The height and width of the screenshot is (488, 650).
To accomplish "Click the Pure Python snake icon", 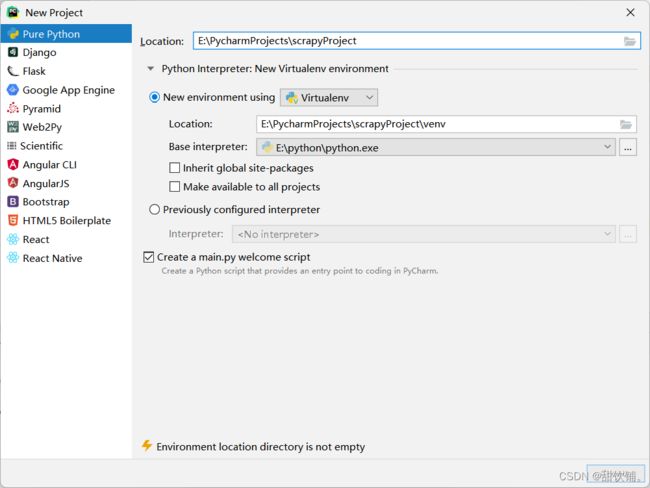I will point(13,34).
